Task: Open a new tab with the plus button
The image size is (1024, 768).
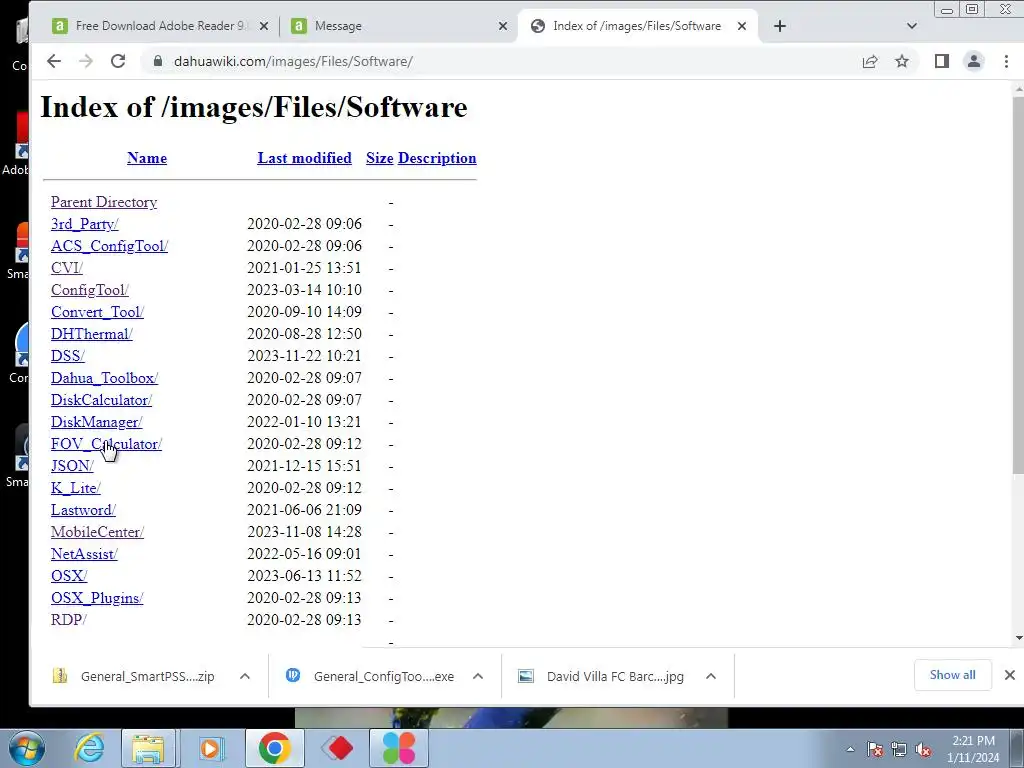Action: coord(780,26)
